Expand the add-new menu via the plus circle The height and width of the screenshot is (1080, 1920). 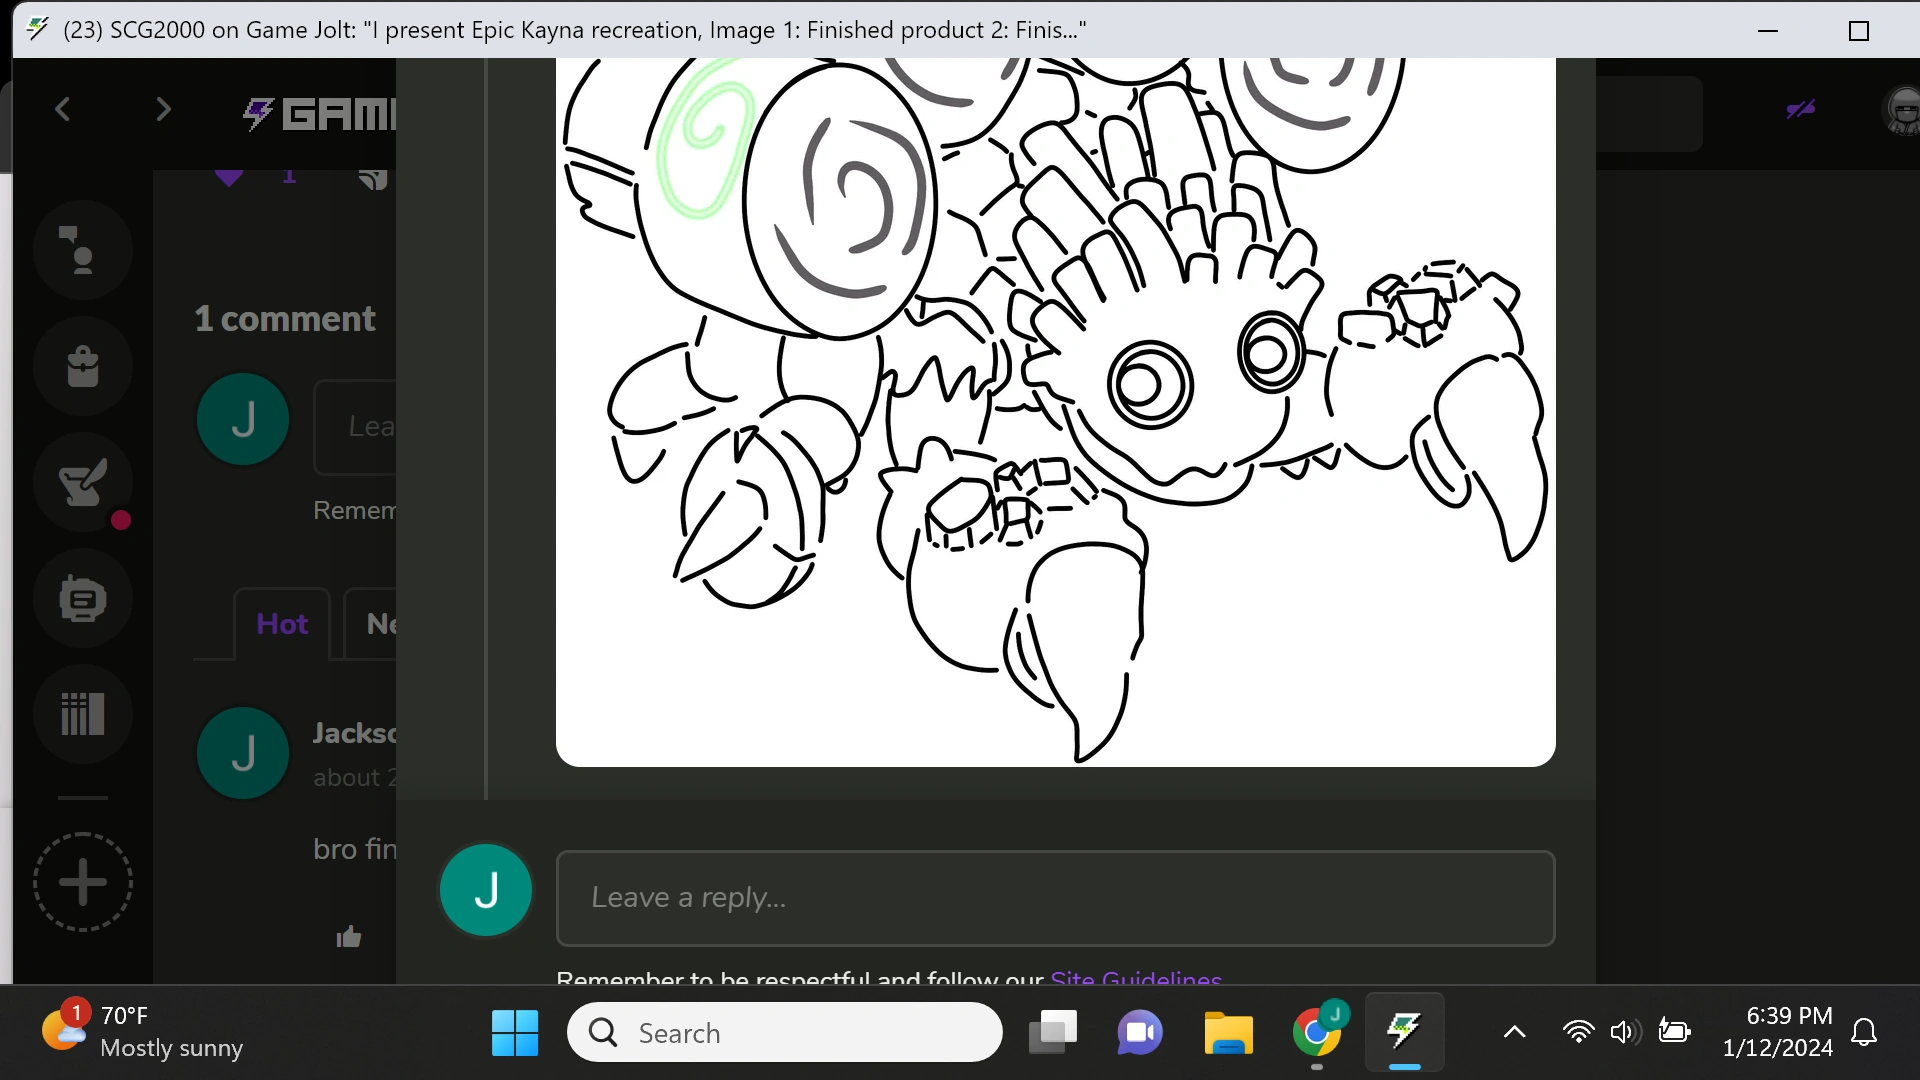click(x=82, y=882)
